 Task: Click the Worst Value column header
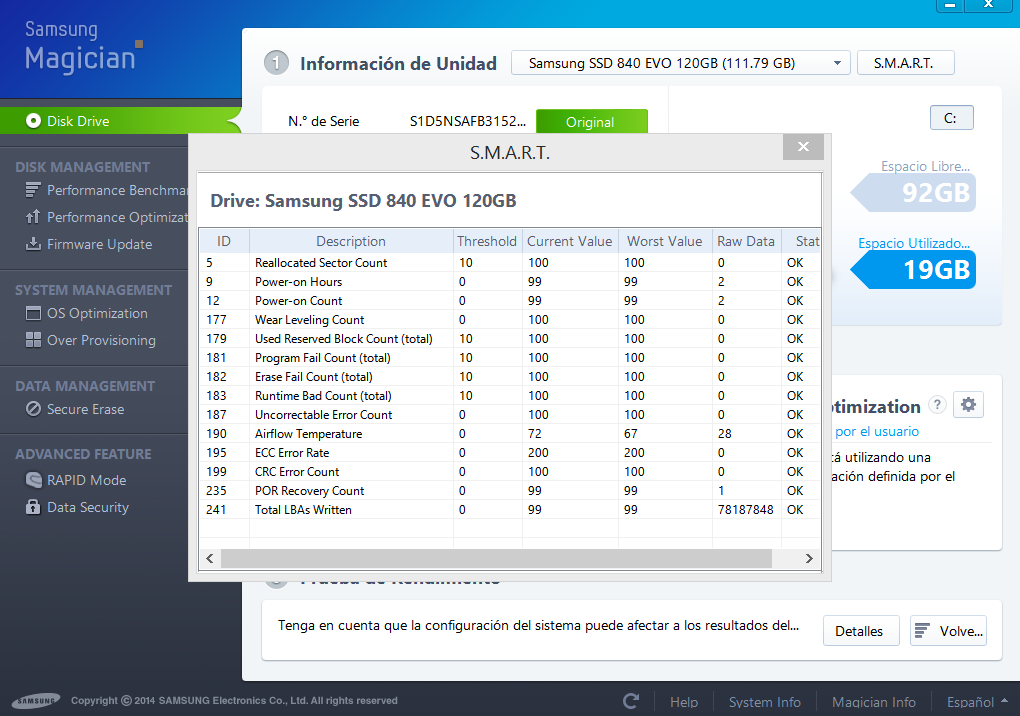point(665,241)
